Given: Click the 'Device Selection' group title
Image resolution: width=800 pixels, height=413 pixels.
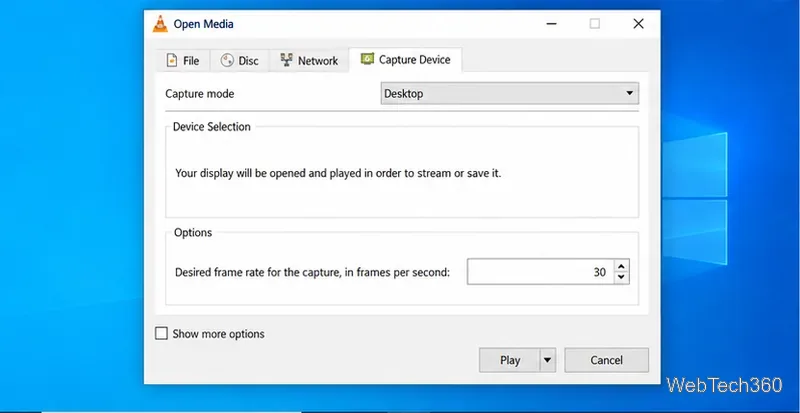Looking at the screenshot, I should 212,127.
